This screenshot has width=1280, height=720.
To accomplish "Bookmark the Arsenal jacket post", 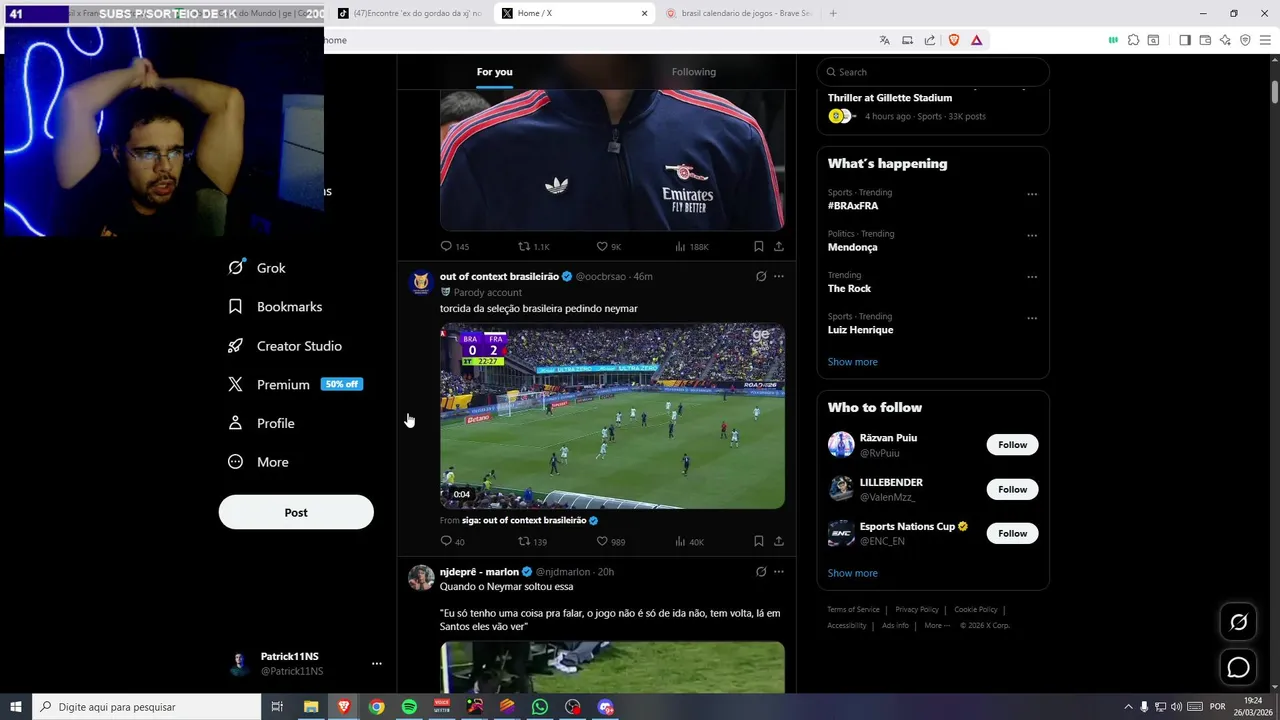I will point(759,246).
